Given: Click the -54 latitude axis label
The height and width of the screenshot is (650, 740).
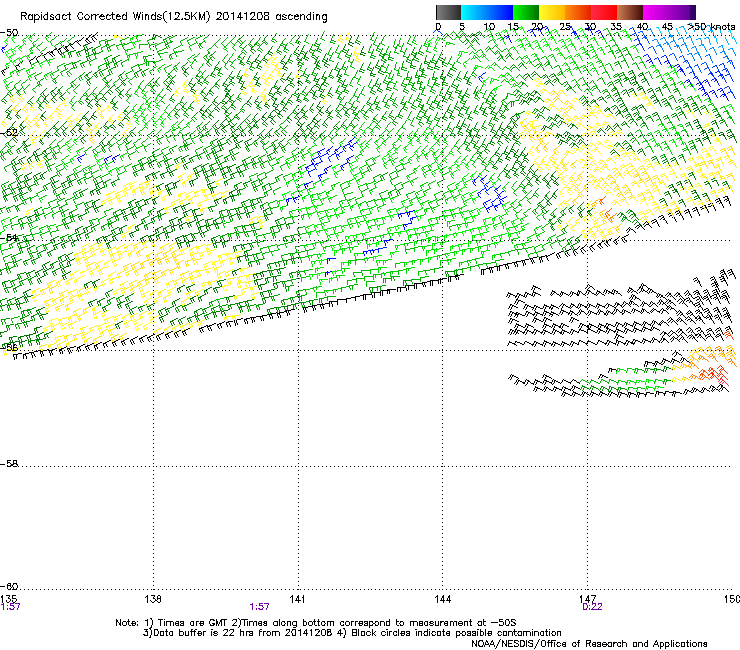Looking at the screenshot, I should tap(9, 238).
